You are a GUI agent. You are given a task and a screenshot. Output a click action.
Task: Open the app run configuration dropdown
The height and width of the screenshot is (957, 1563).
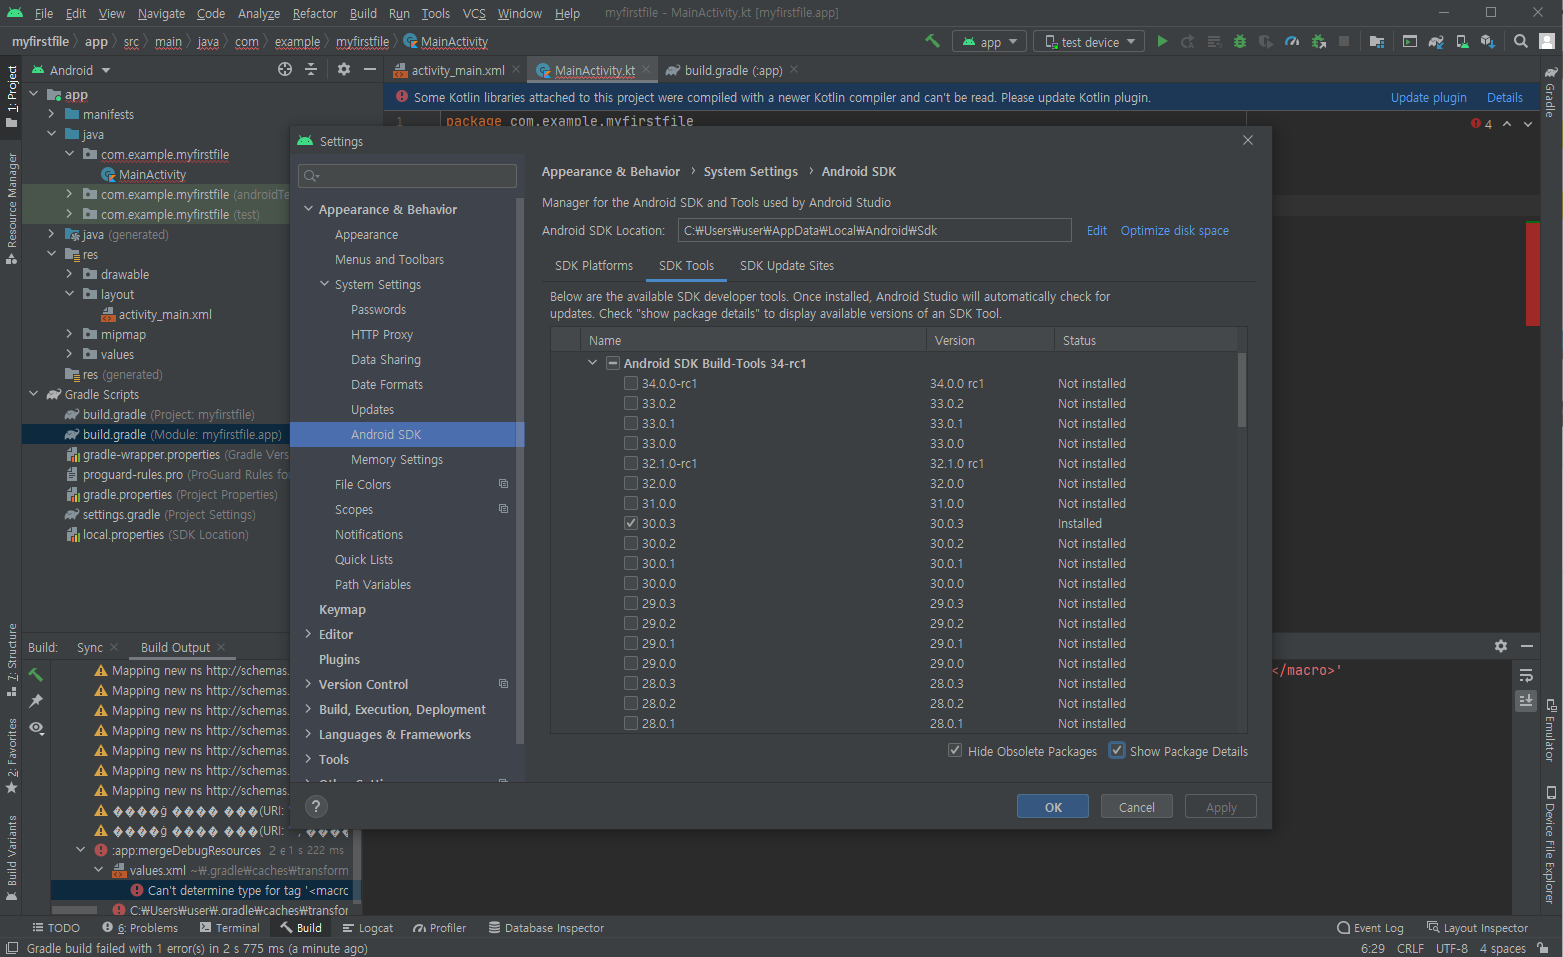click(x=989, y=42)
